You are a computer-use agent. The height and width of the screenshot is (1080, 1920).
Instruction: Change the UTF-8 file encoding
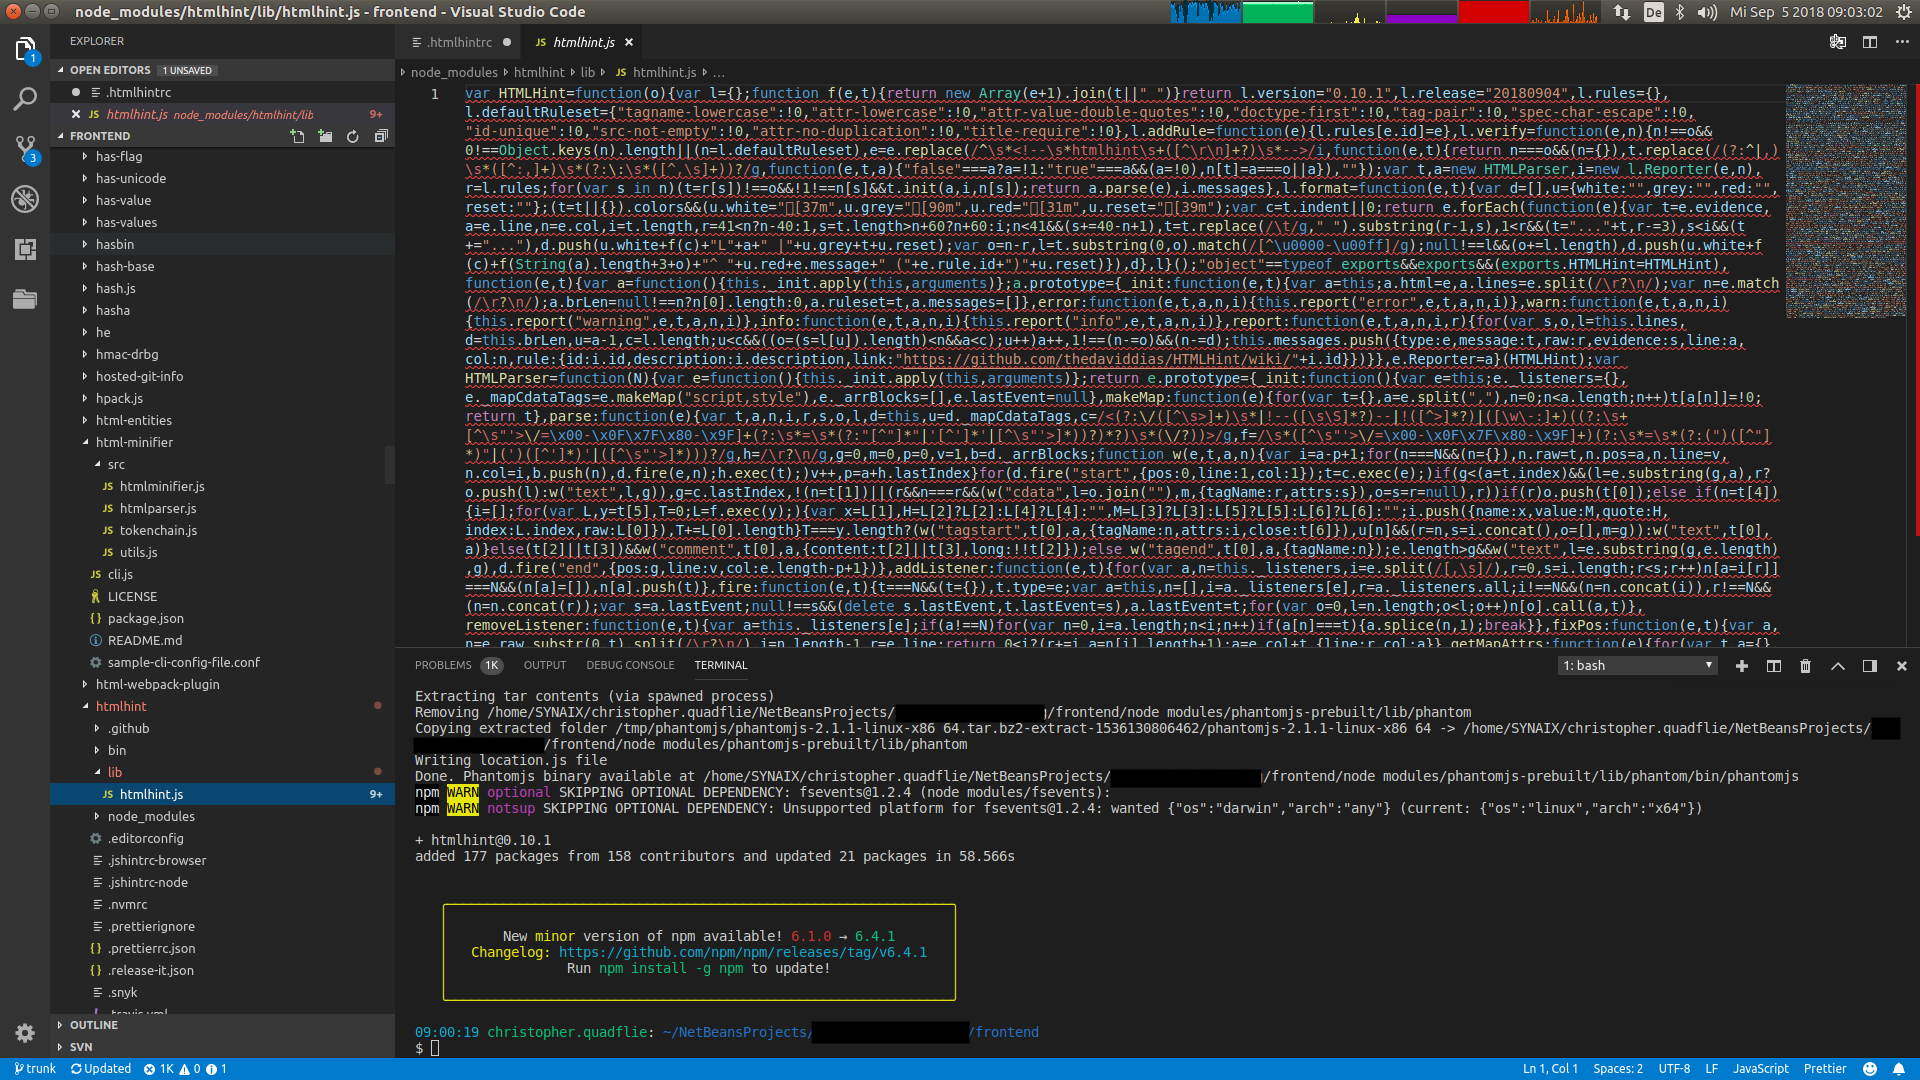[x=1674, y=1069]
